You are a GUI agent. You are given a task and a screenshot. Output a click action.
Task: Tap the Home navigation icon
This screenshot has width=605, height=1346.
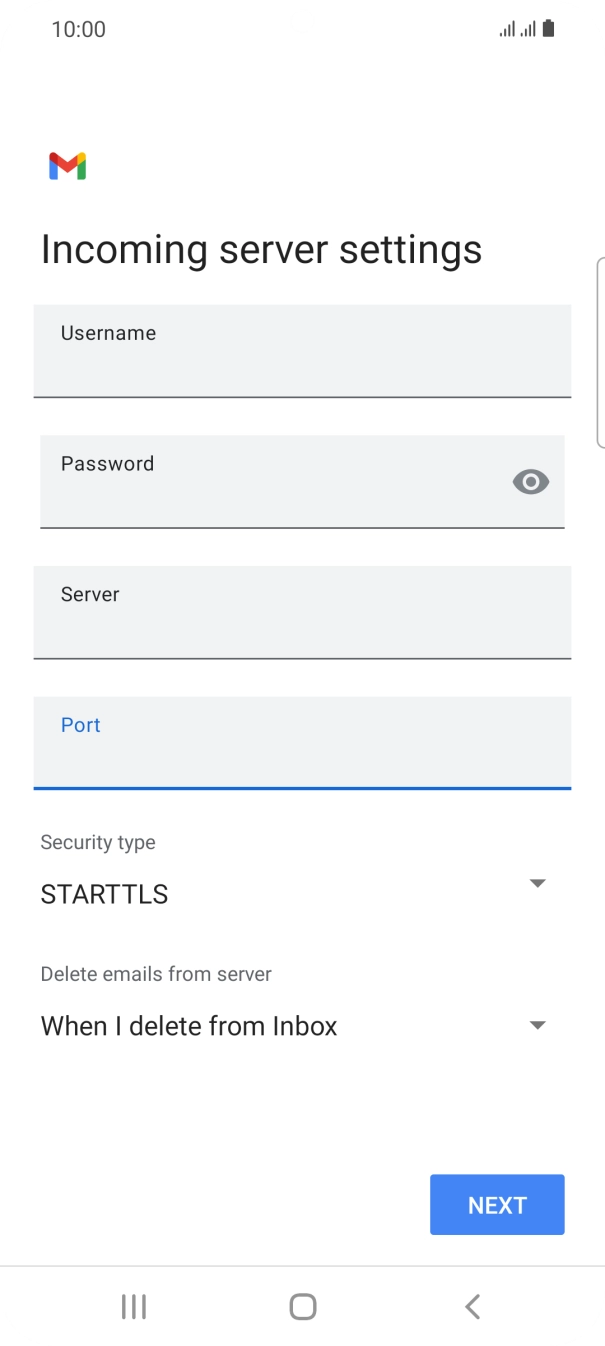(x=302, y=1306)
